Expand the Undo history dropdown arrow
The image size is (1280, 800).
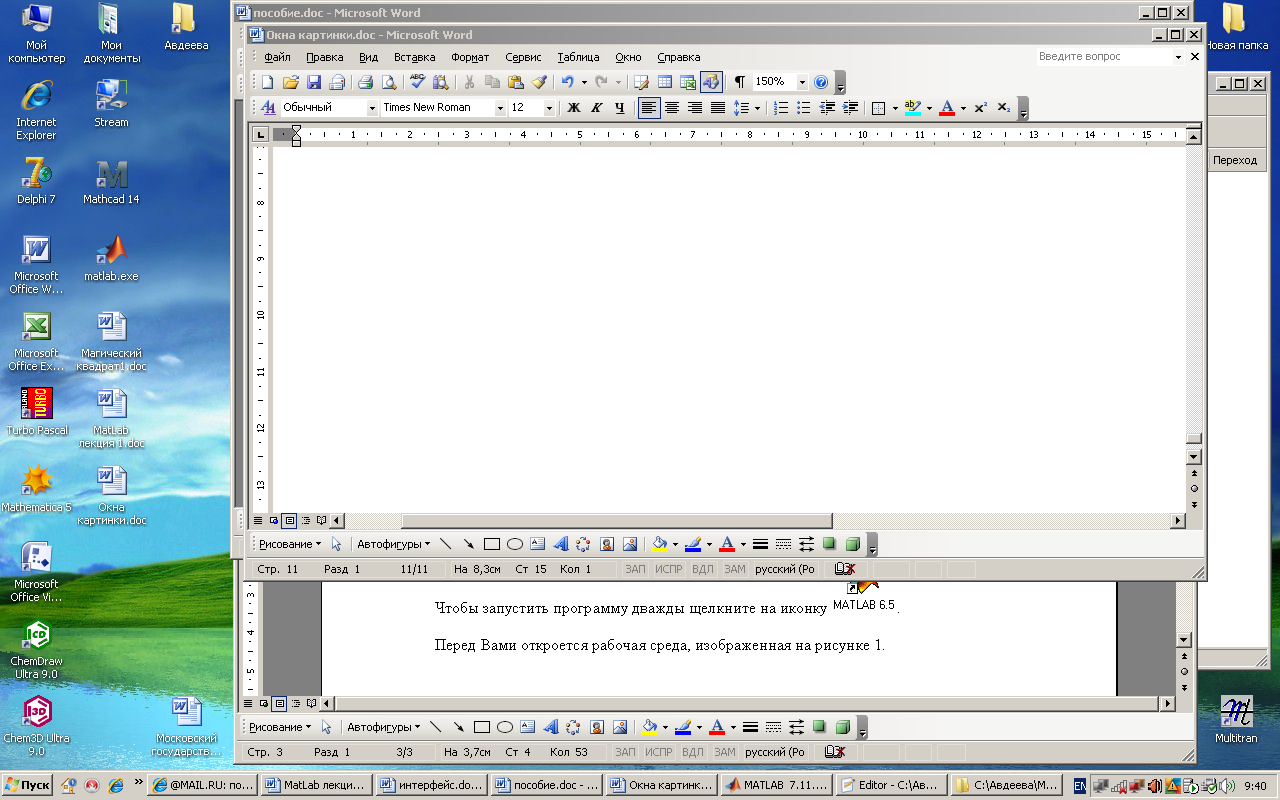coord(582,82)
